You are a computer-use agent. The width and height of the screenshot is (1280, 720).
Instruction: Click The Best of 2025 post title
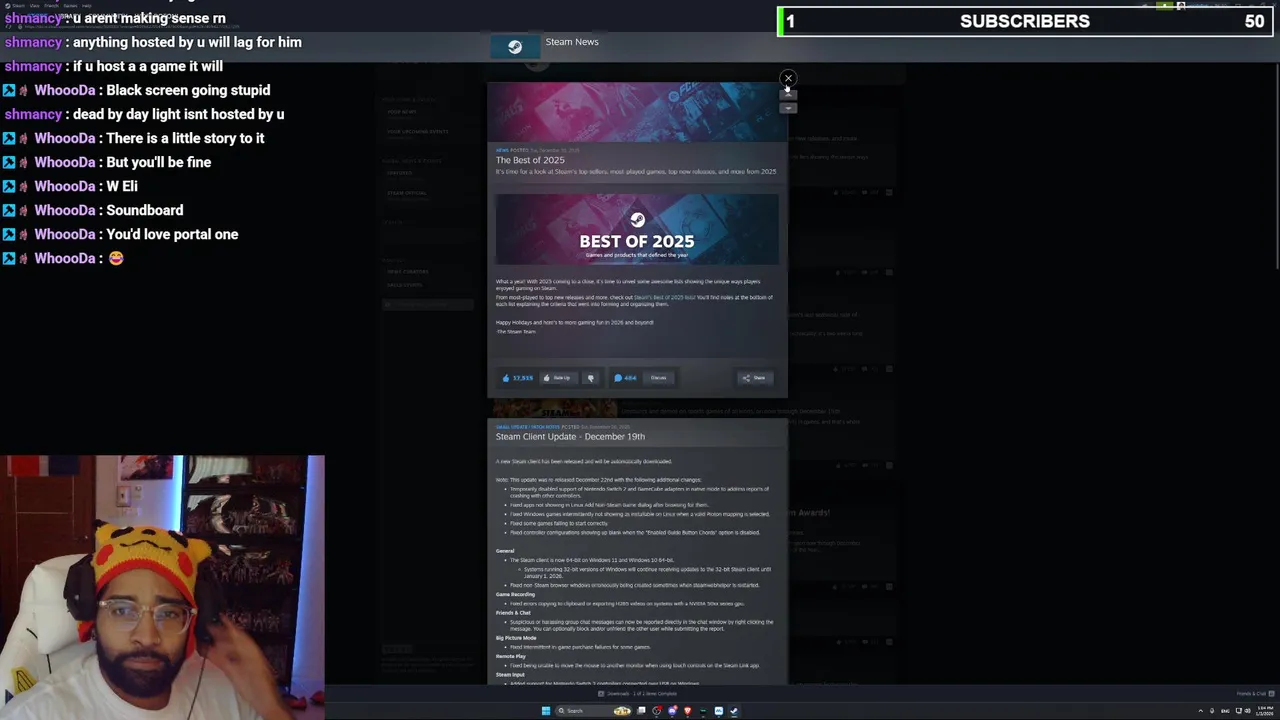click(530, 160)
